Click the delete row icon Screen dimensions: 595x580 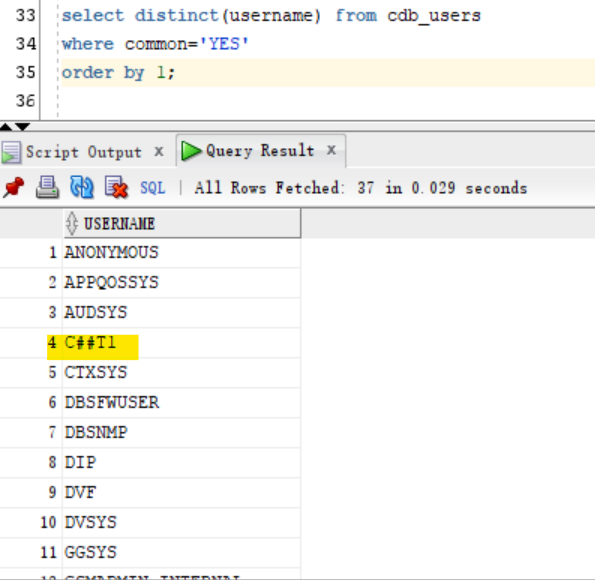tap(116, 188)
